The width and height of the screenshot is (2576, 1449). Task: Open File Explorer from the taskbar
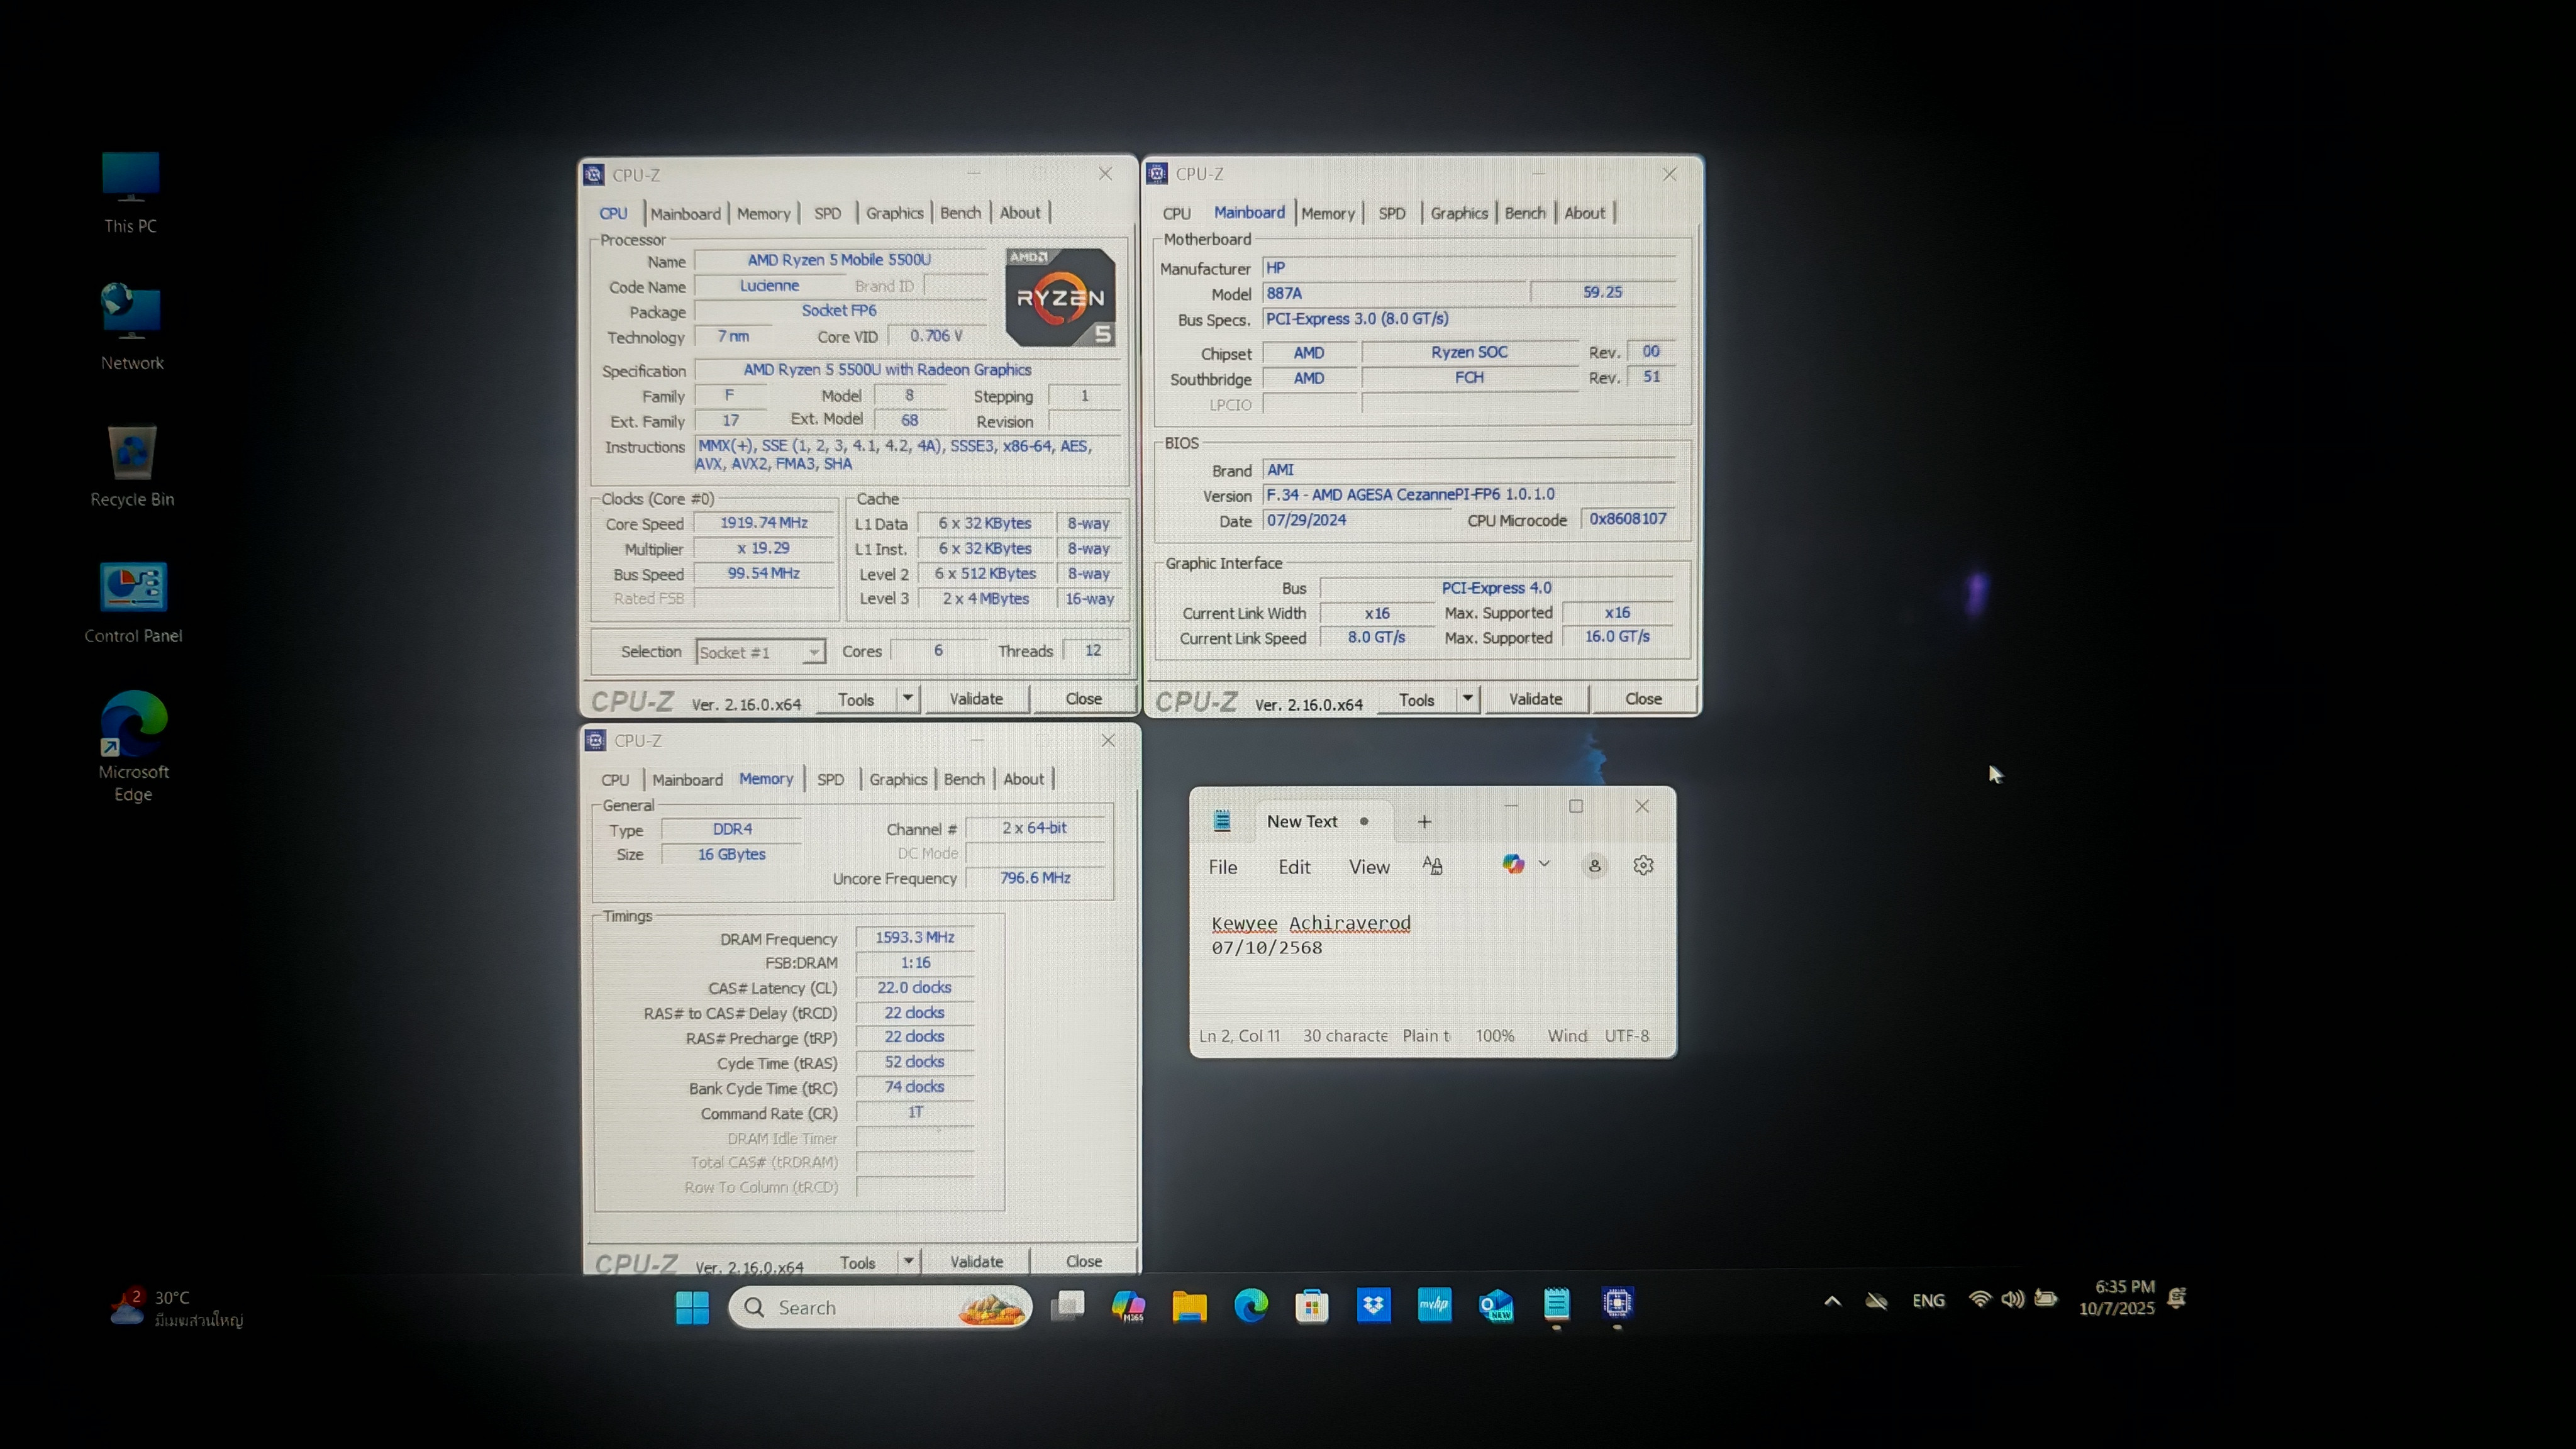(1189, 1306)
